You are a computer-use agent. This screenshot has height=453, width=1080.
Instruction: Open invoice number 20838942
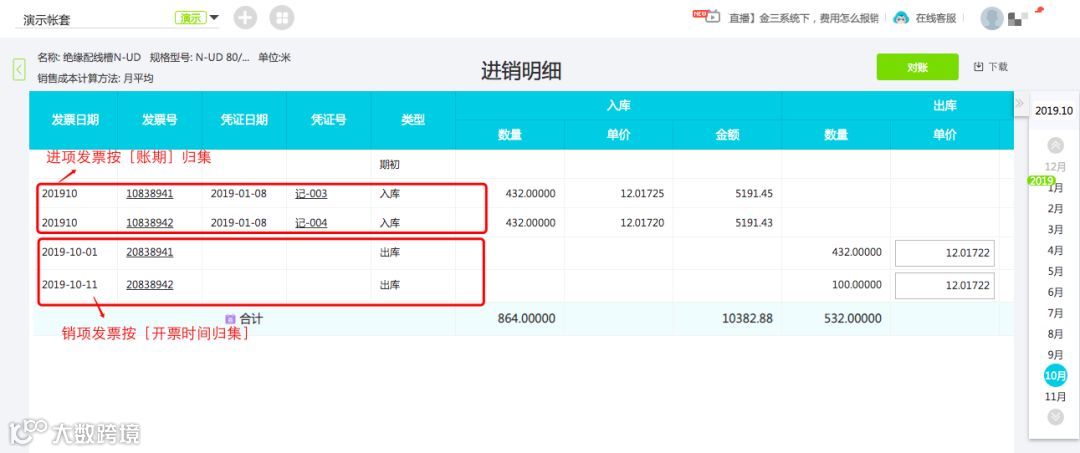point(149,284)
